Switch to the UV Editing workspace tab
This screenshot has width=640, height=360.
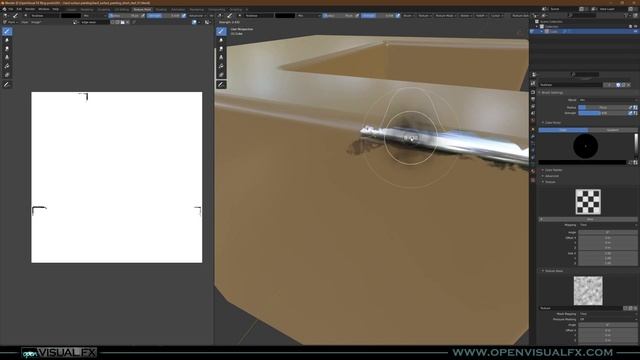tap(121, 9)
